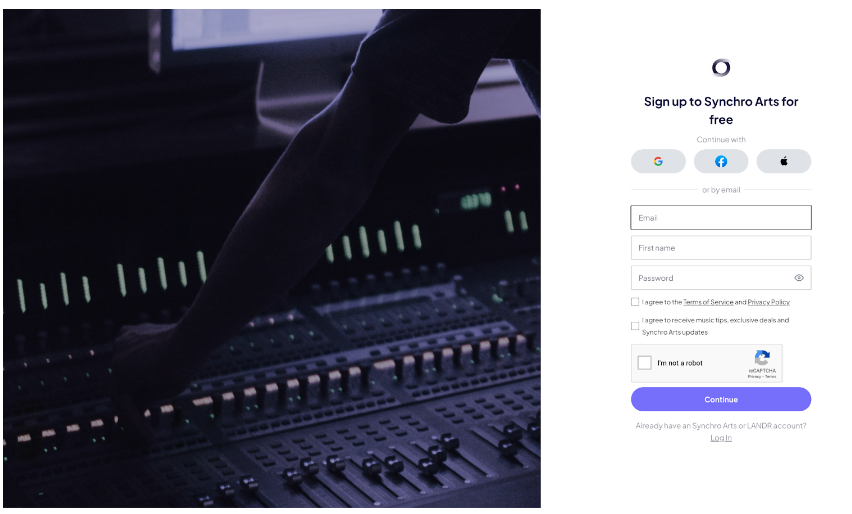Screen dimensions: 852x514
Task: Click the mixing console studio image
Action: point(272,259)
